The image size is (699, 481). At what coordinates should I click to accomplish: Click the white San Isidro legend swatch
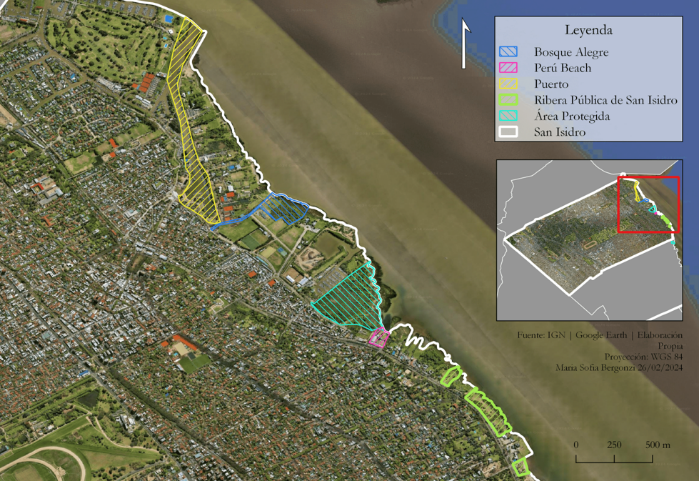point(509,132)
